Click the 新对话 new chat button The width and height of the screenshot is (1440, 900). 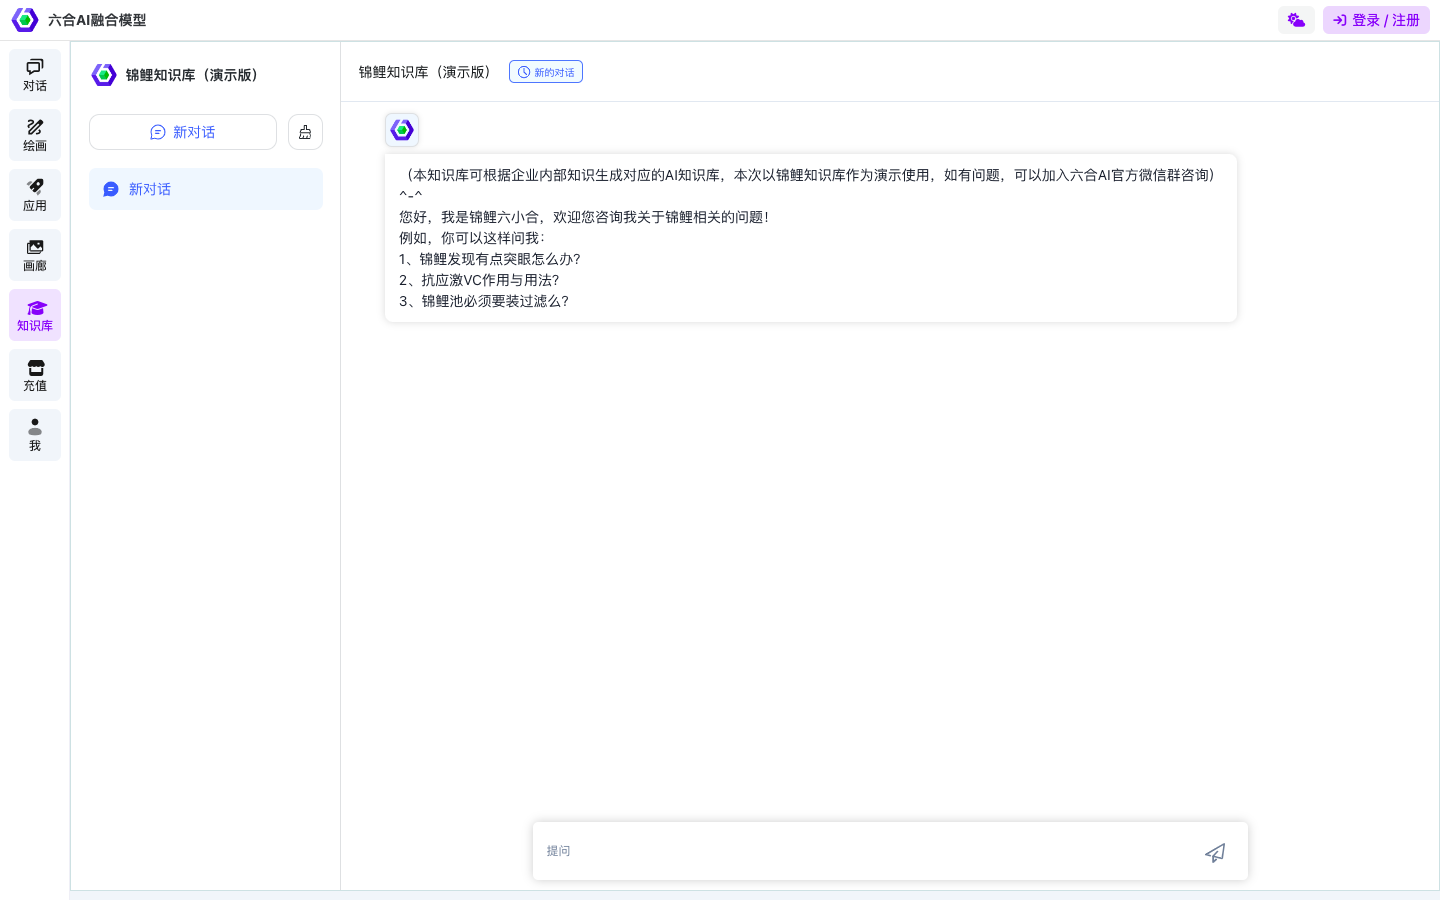[183, 131]
